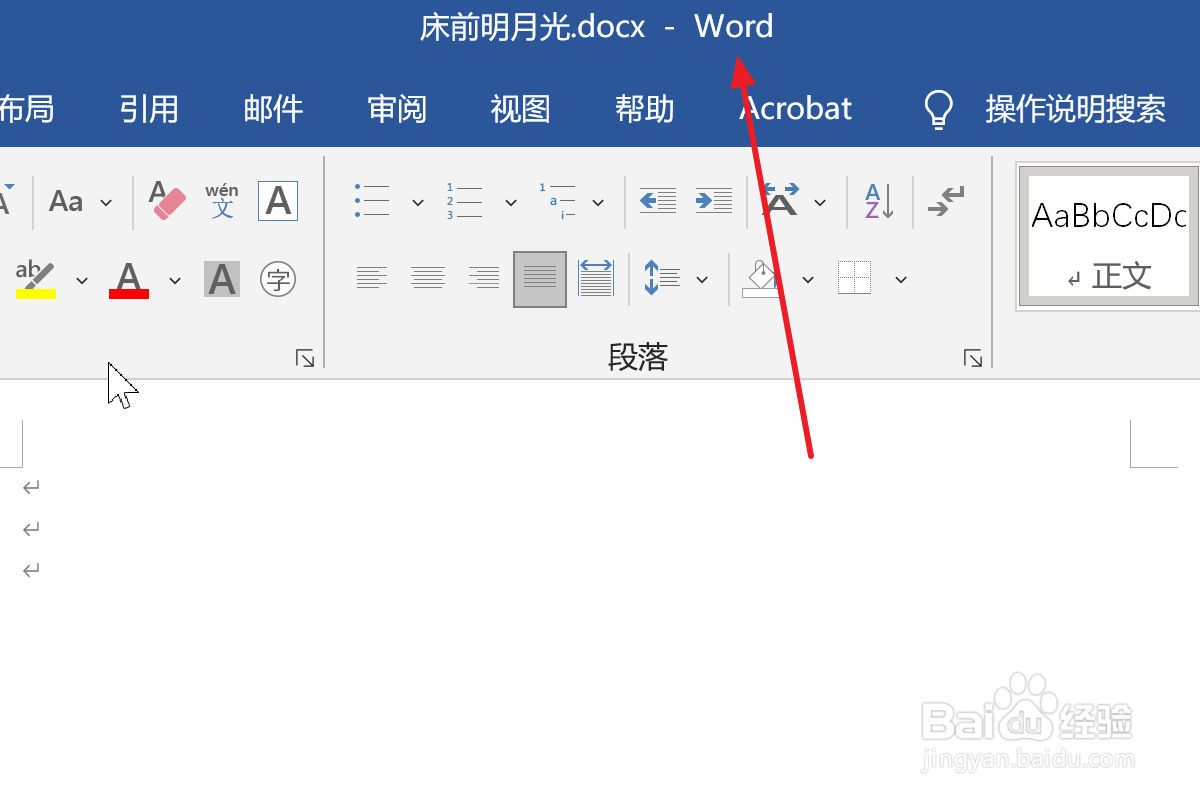1200x800 pixels.
Task: Insert Enclosed Character 字 icon
Action: 278,279
